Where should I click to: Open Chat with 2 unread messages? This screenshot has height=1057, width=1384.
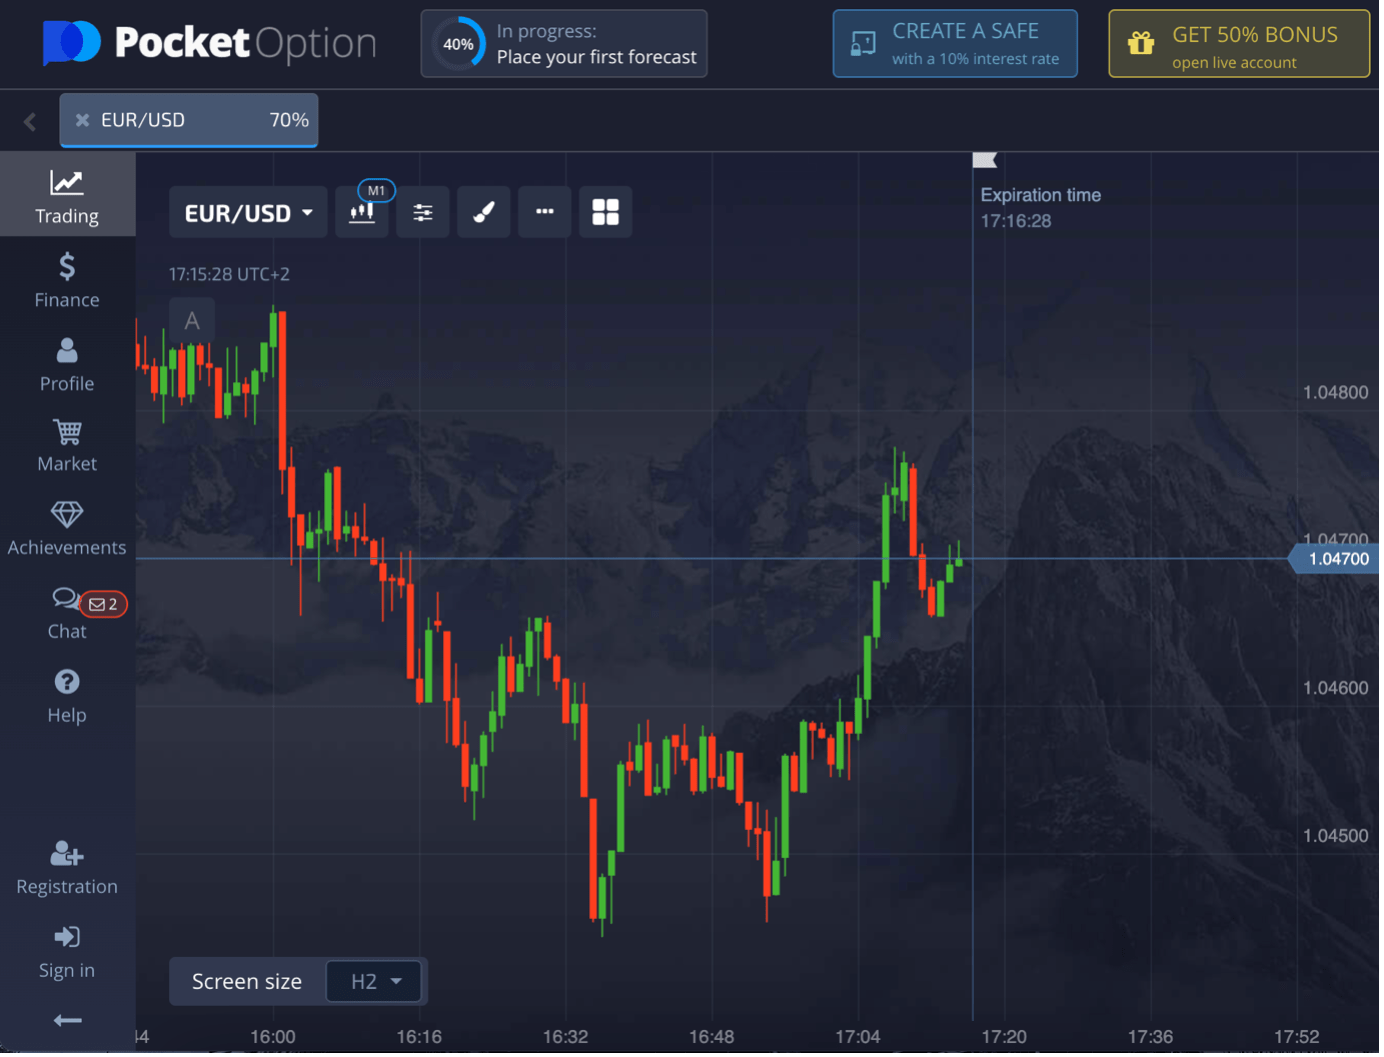(66, 612)
